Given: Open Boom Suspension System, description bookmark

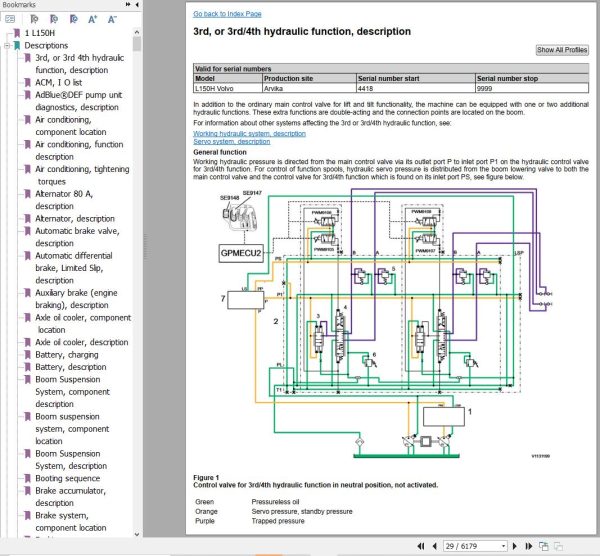Looking at the screenshot, I should click(x=71, y=460).
